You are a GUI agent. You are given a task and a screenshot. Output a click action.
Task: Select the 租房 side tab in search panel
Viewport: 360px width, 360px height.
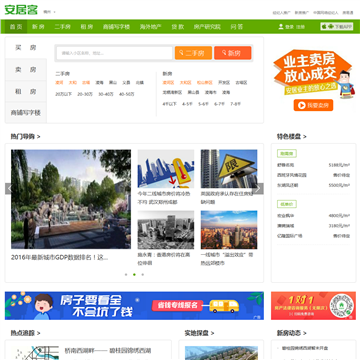click(26, 91)
